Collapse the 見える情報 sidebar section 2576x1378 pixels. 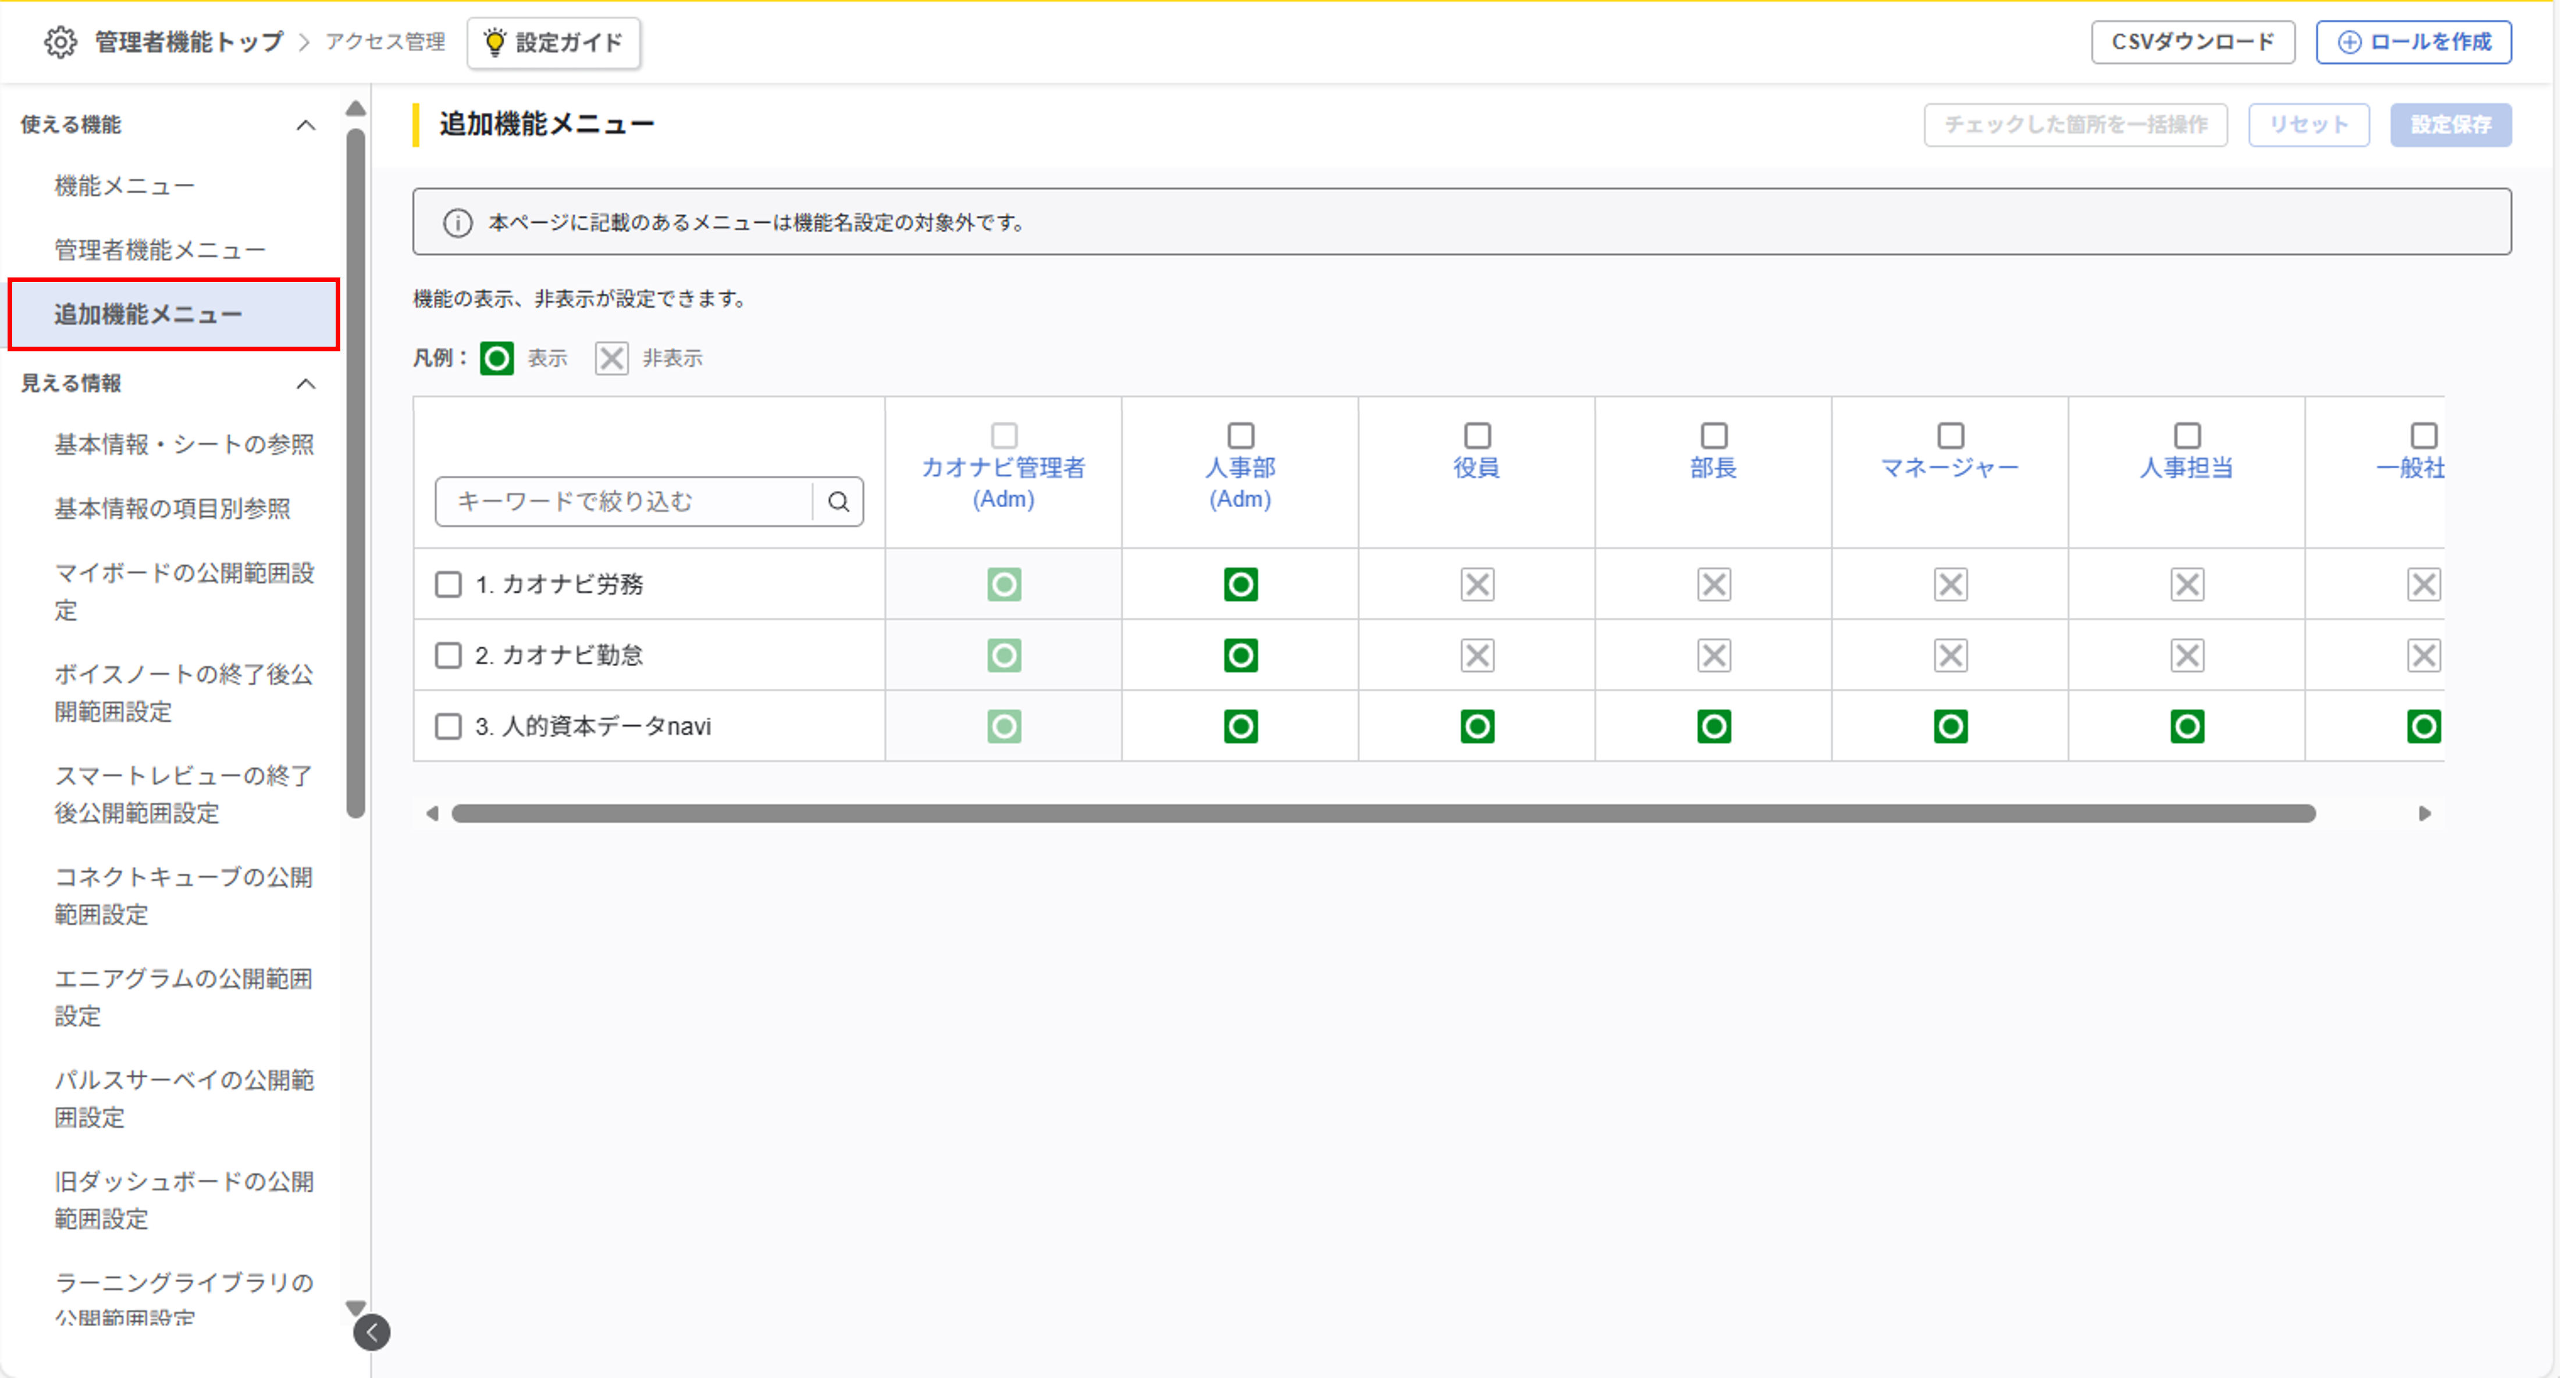(x=306, y=384)
